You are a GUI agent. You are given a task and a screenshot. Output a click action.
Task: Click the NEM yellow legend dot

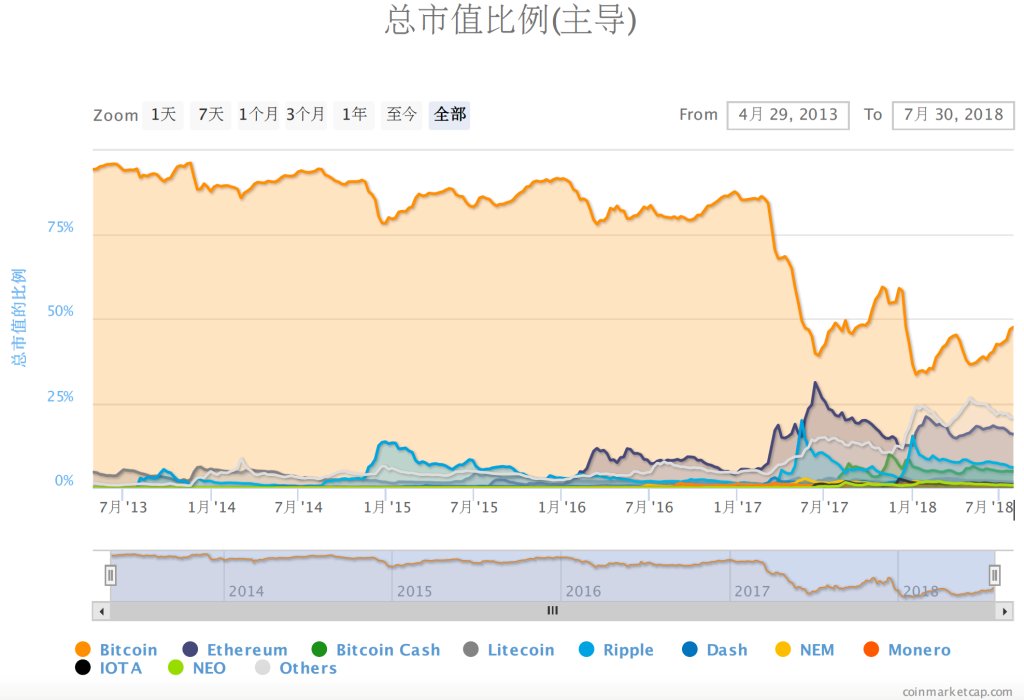[x=783, y=650]
